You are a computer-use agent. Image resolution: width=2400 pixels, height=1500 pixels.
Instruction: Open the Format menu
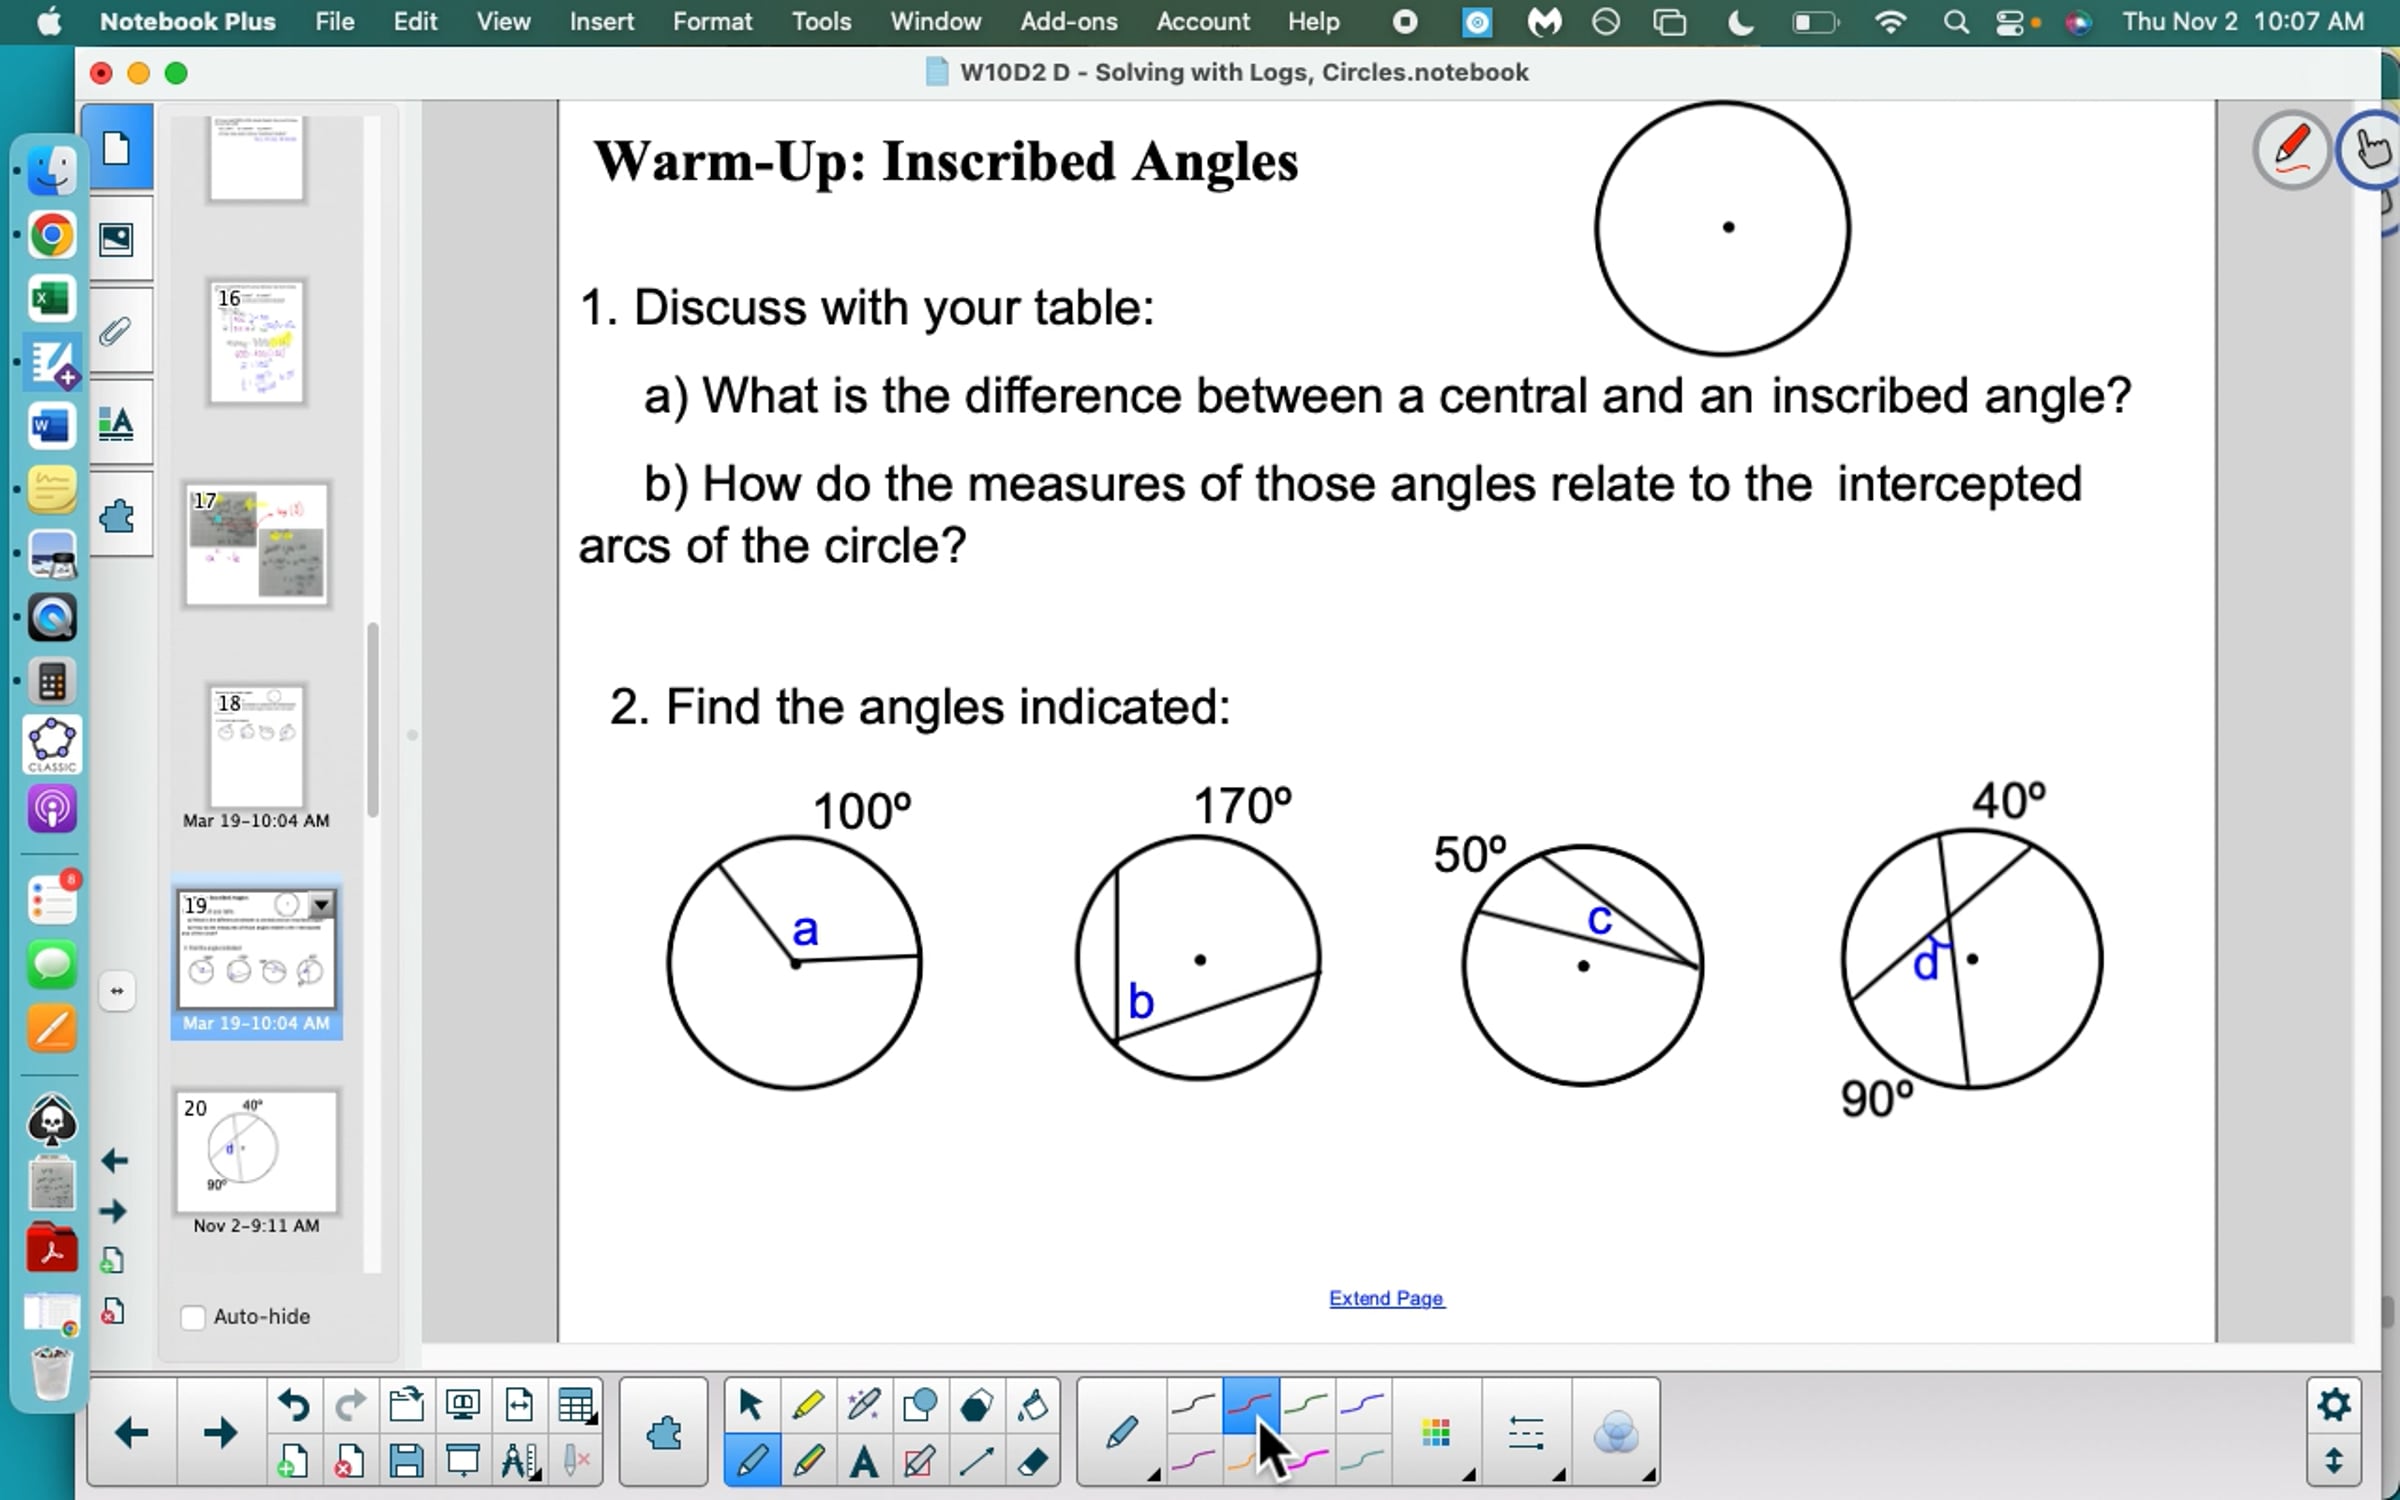click(712, 22)
